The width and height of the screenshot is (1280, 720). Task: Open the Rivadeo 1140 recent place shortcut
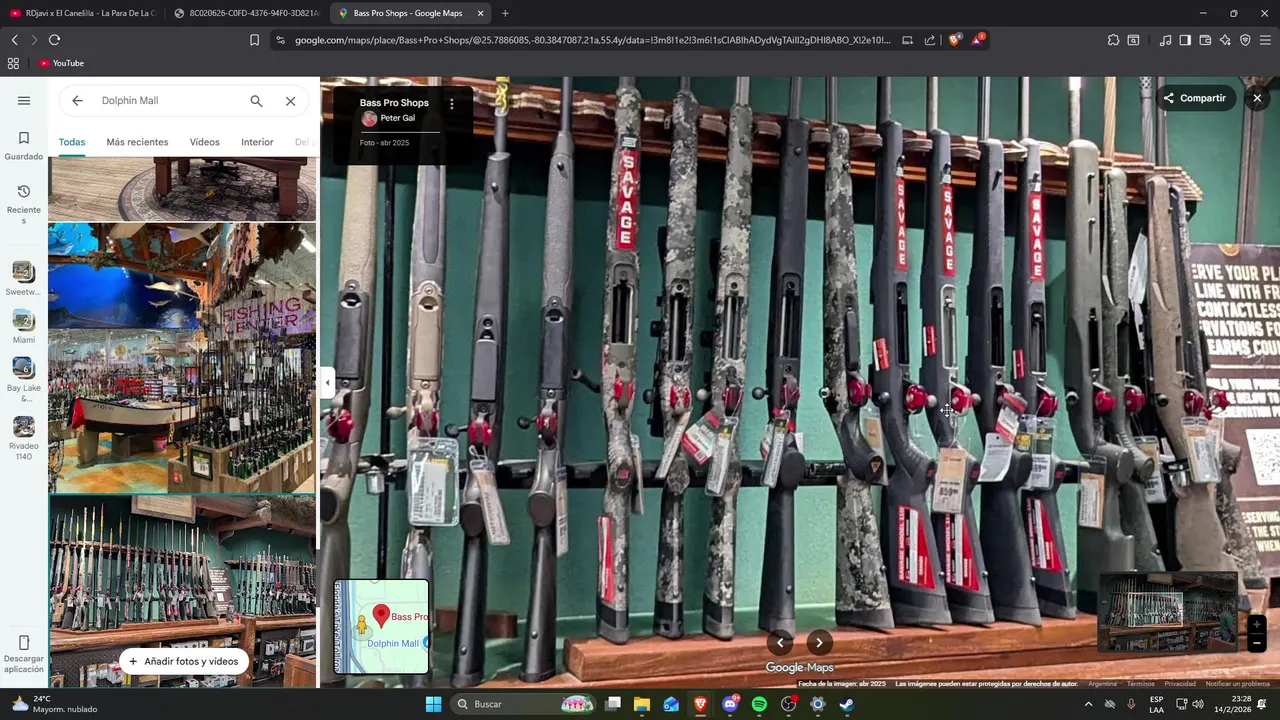tap(24, 439)
